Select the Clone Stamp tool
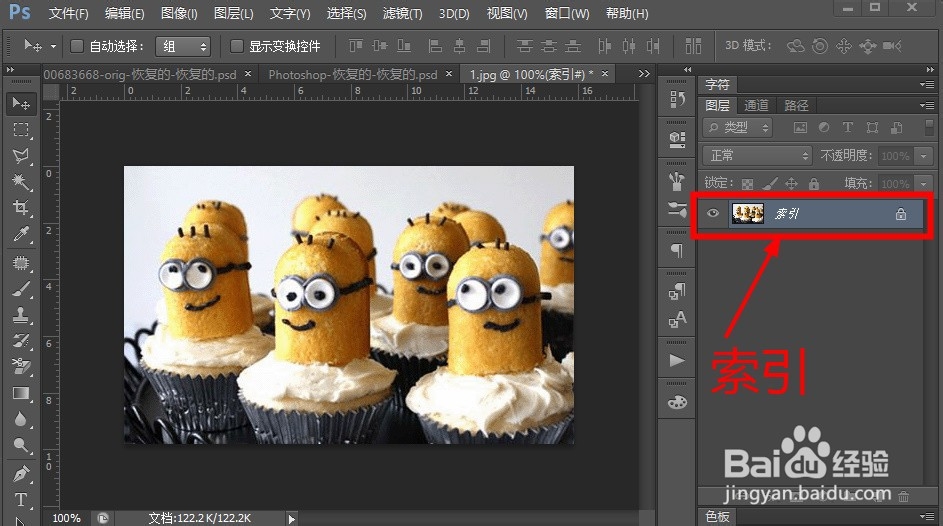The height and width of the screenshot is (526, 943). (x=21, y=314)
